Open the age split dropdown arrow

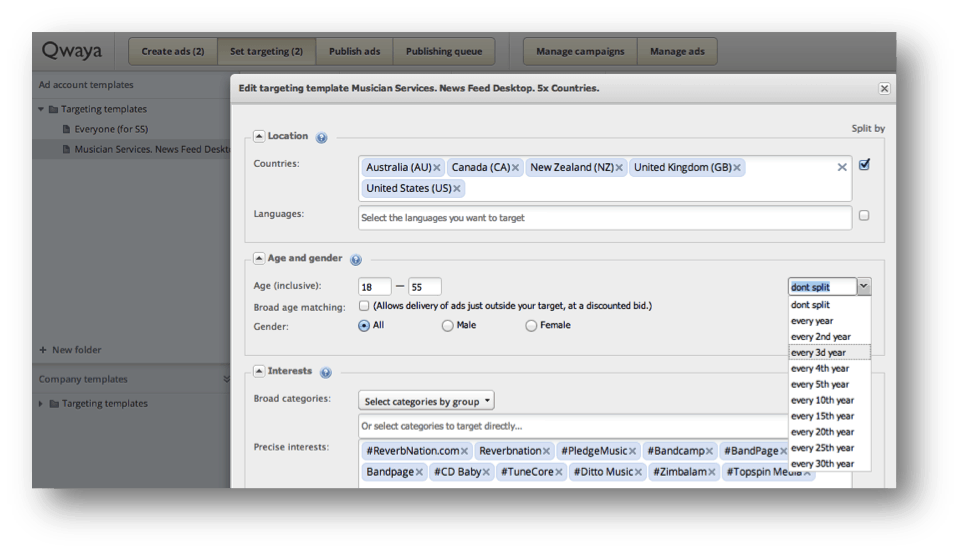pyautogui.click(x=864, y=286)
